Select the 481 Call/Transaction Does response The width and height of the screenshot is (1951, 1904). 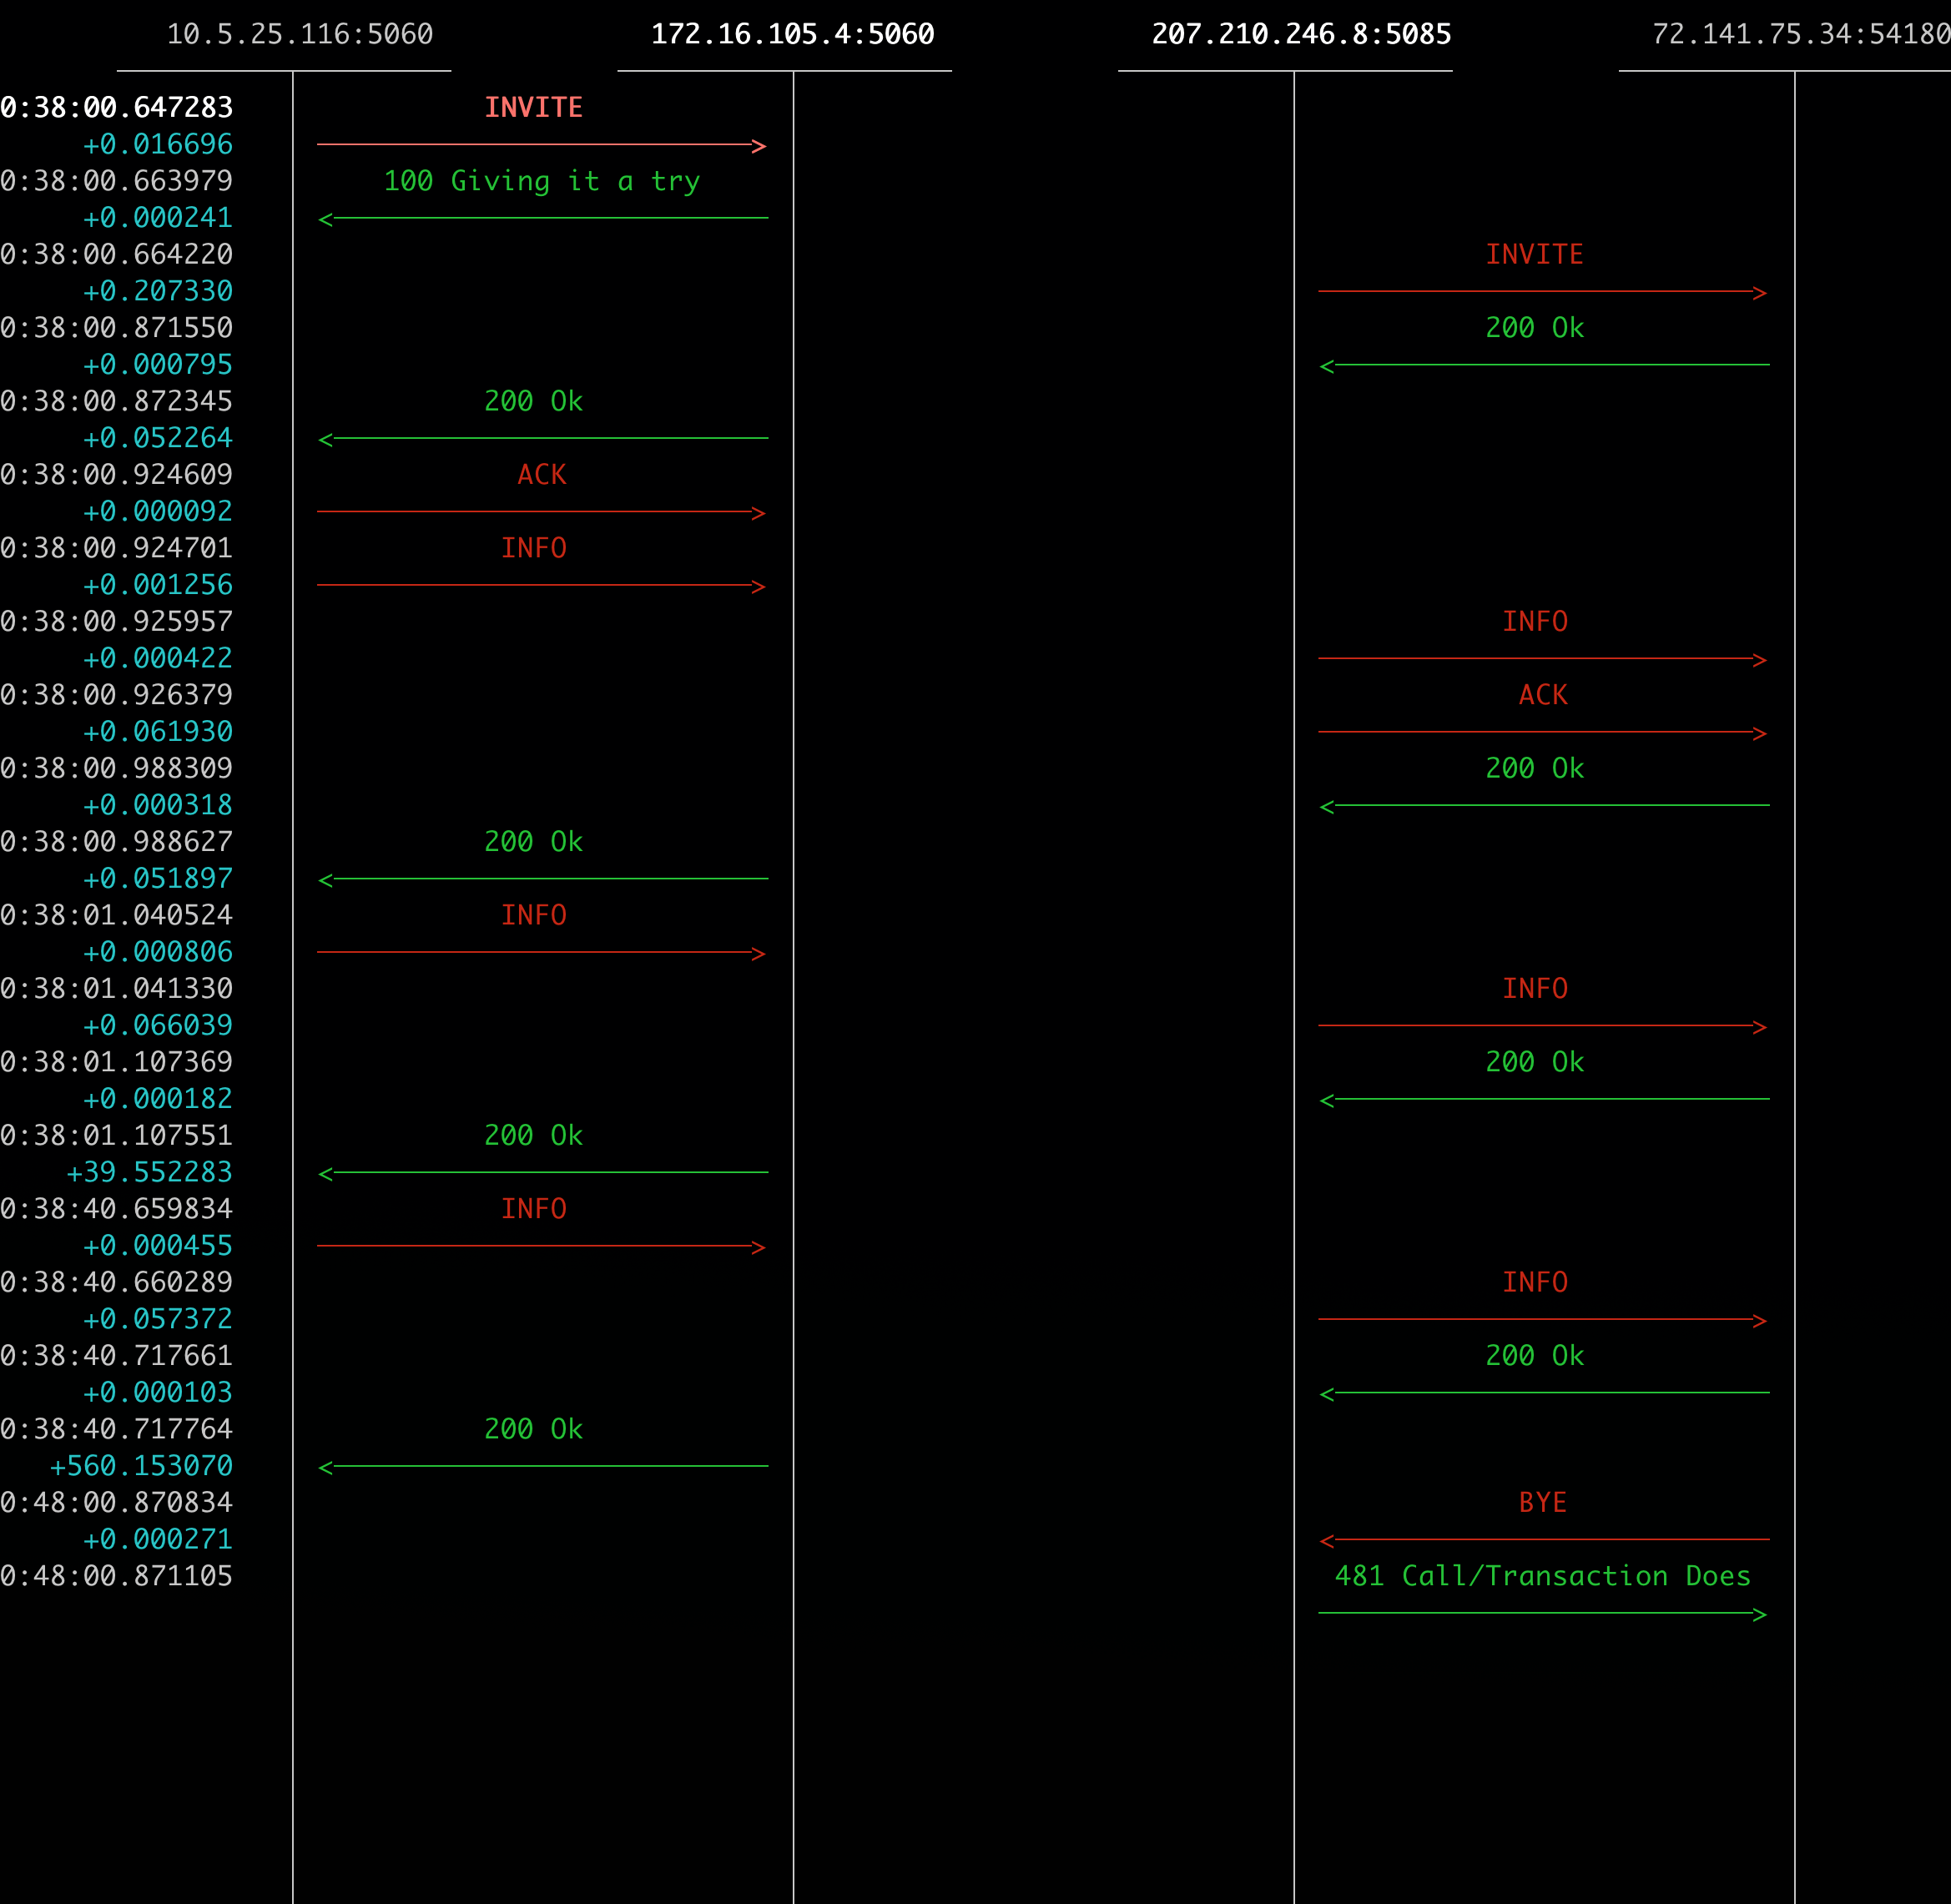1542,1576
